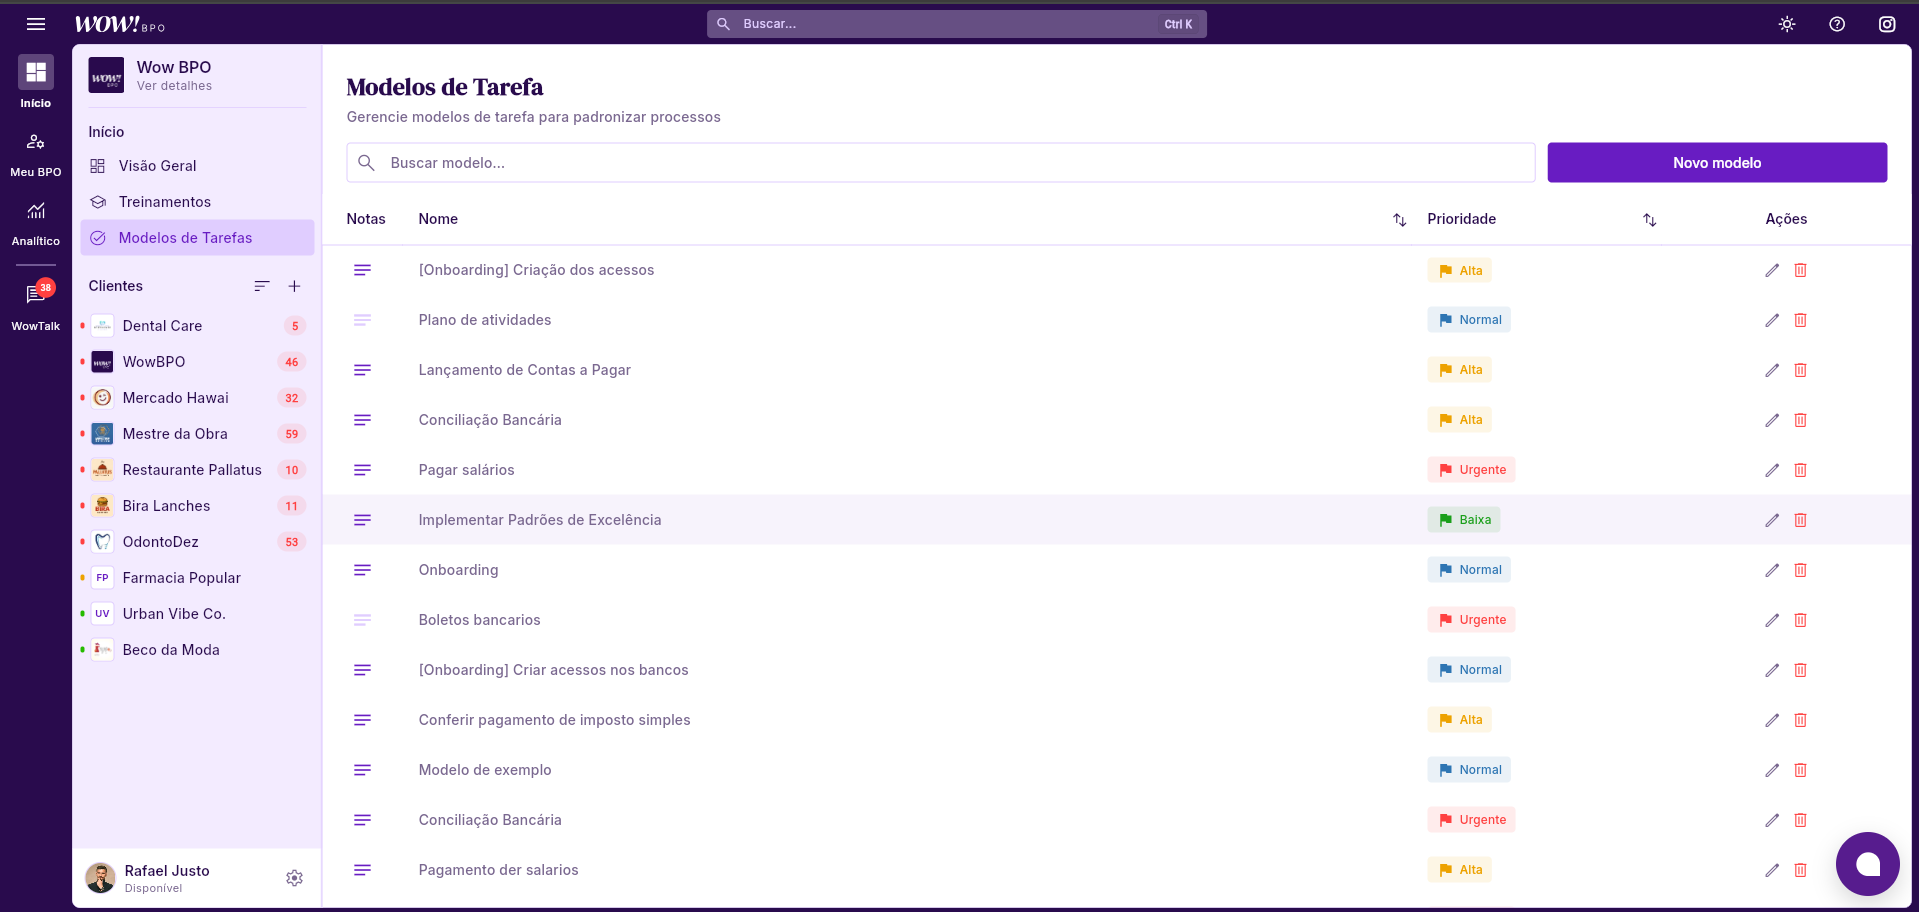Open the help question mark icon
1919x912 pixels.
[1837, 24]
